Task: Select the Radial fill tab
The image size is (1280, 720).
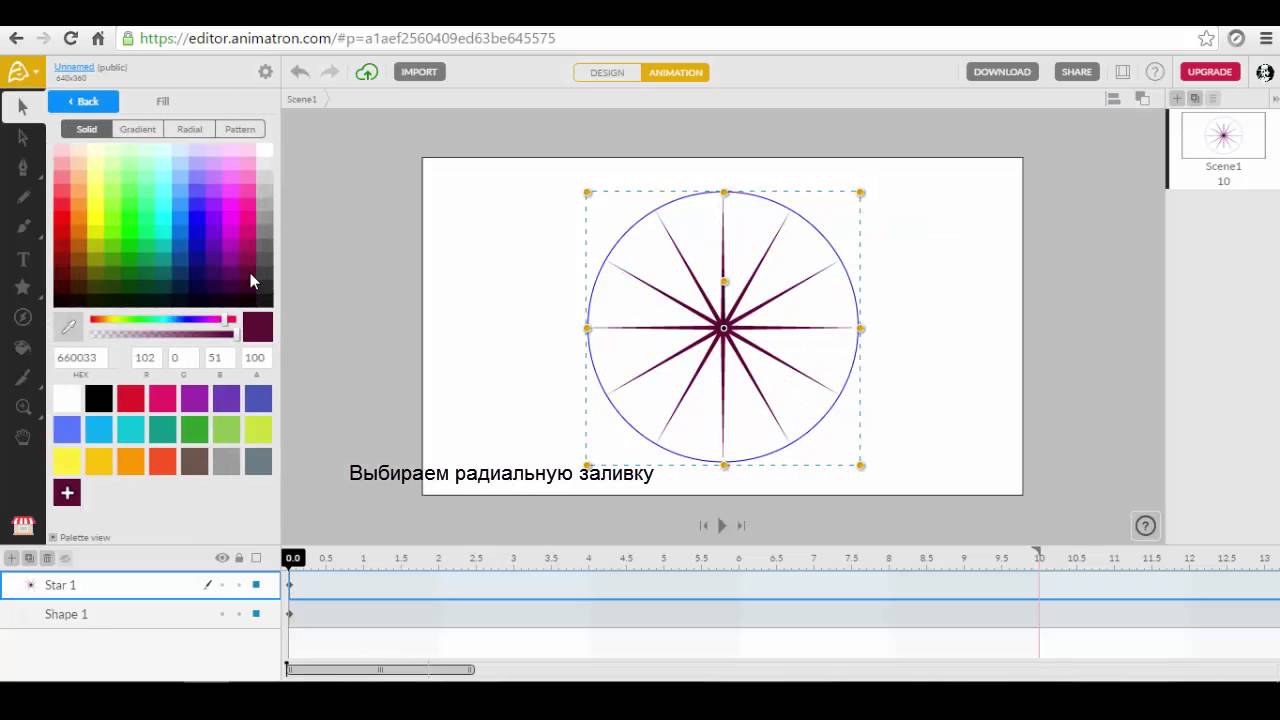Action: (190, 129)
